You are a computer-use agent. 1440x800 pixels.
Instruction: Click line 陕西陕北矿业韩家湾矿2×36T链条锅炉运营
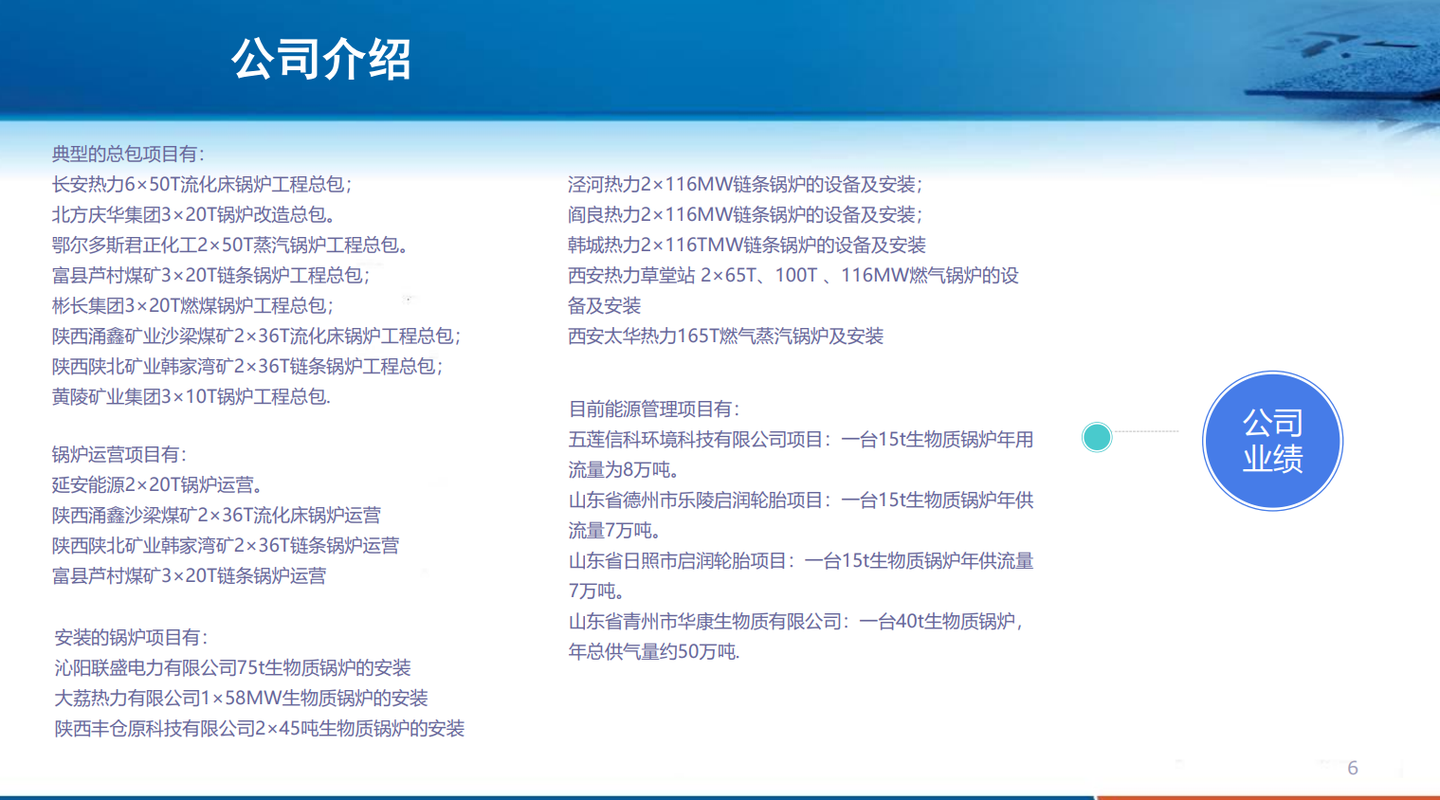(226, 546)
